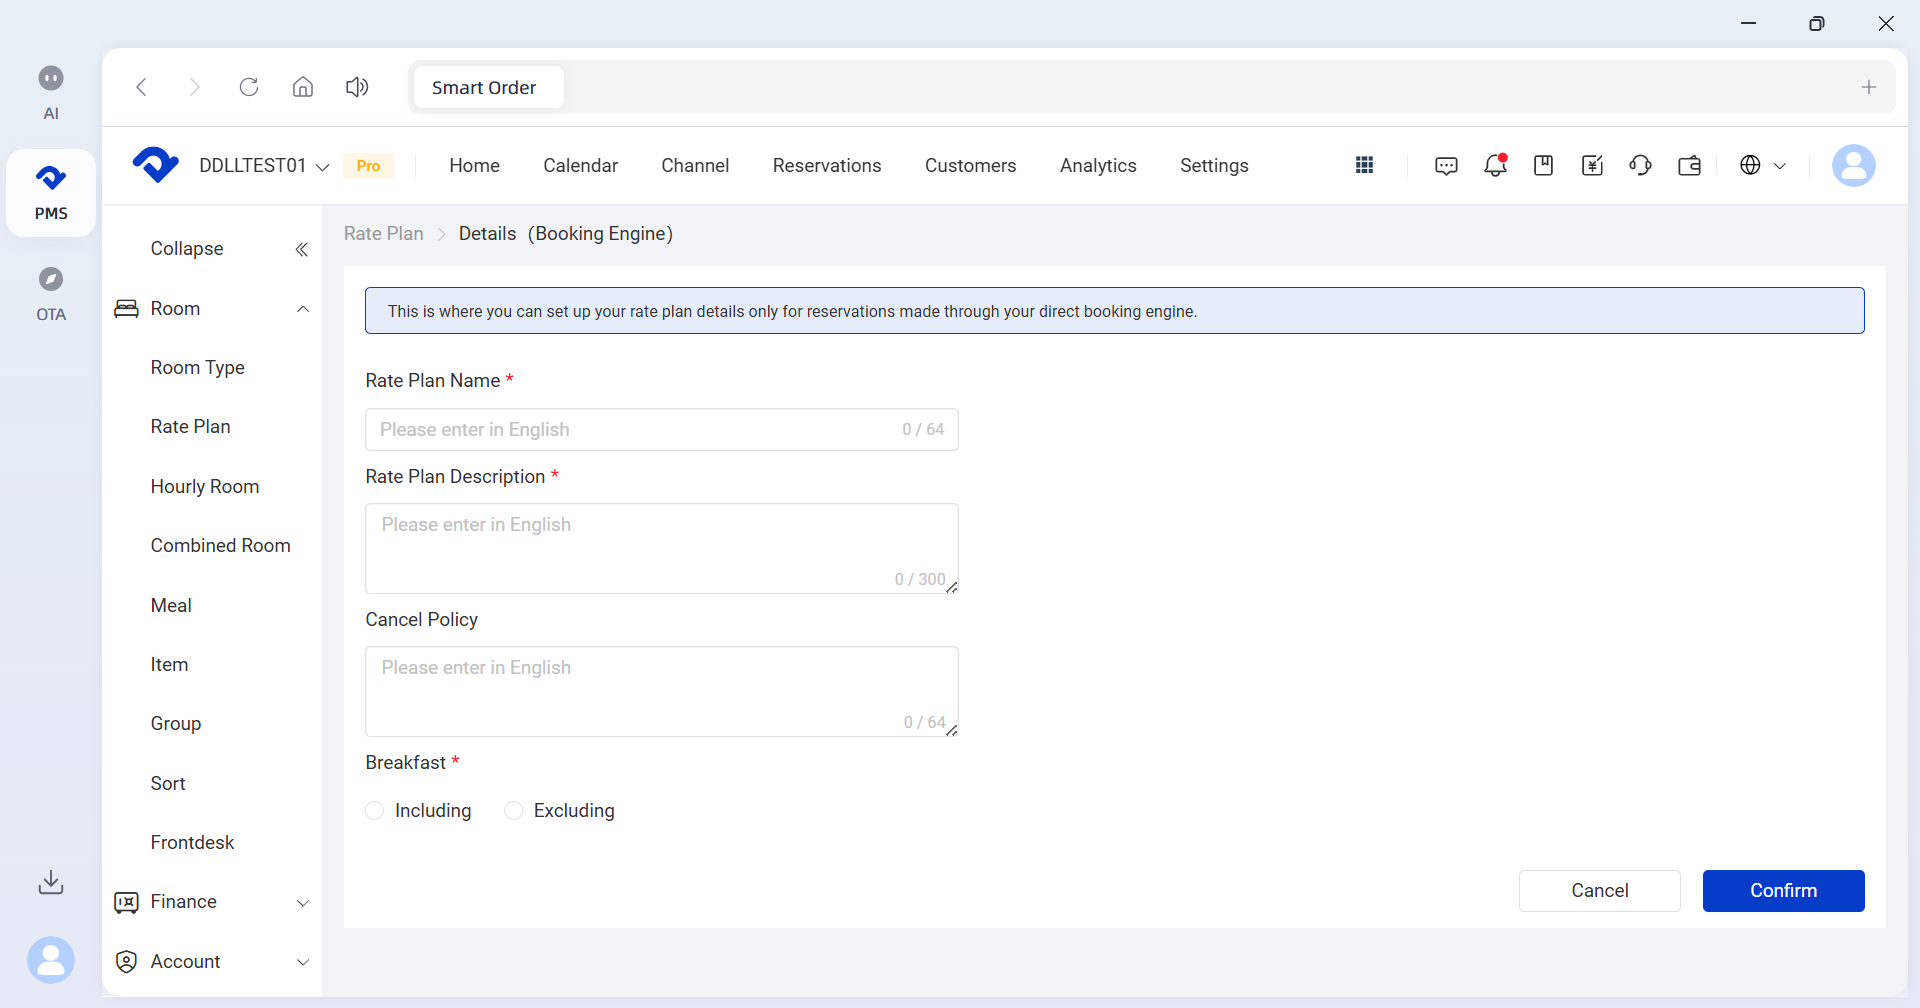Image resolution: width=1920 pixels, height=1008 pixels.
Task: Open the wallet icon
Action: [1690, 165]
